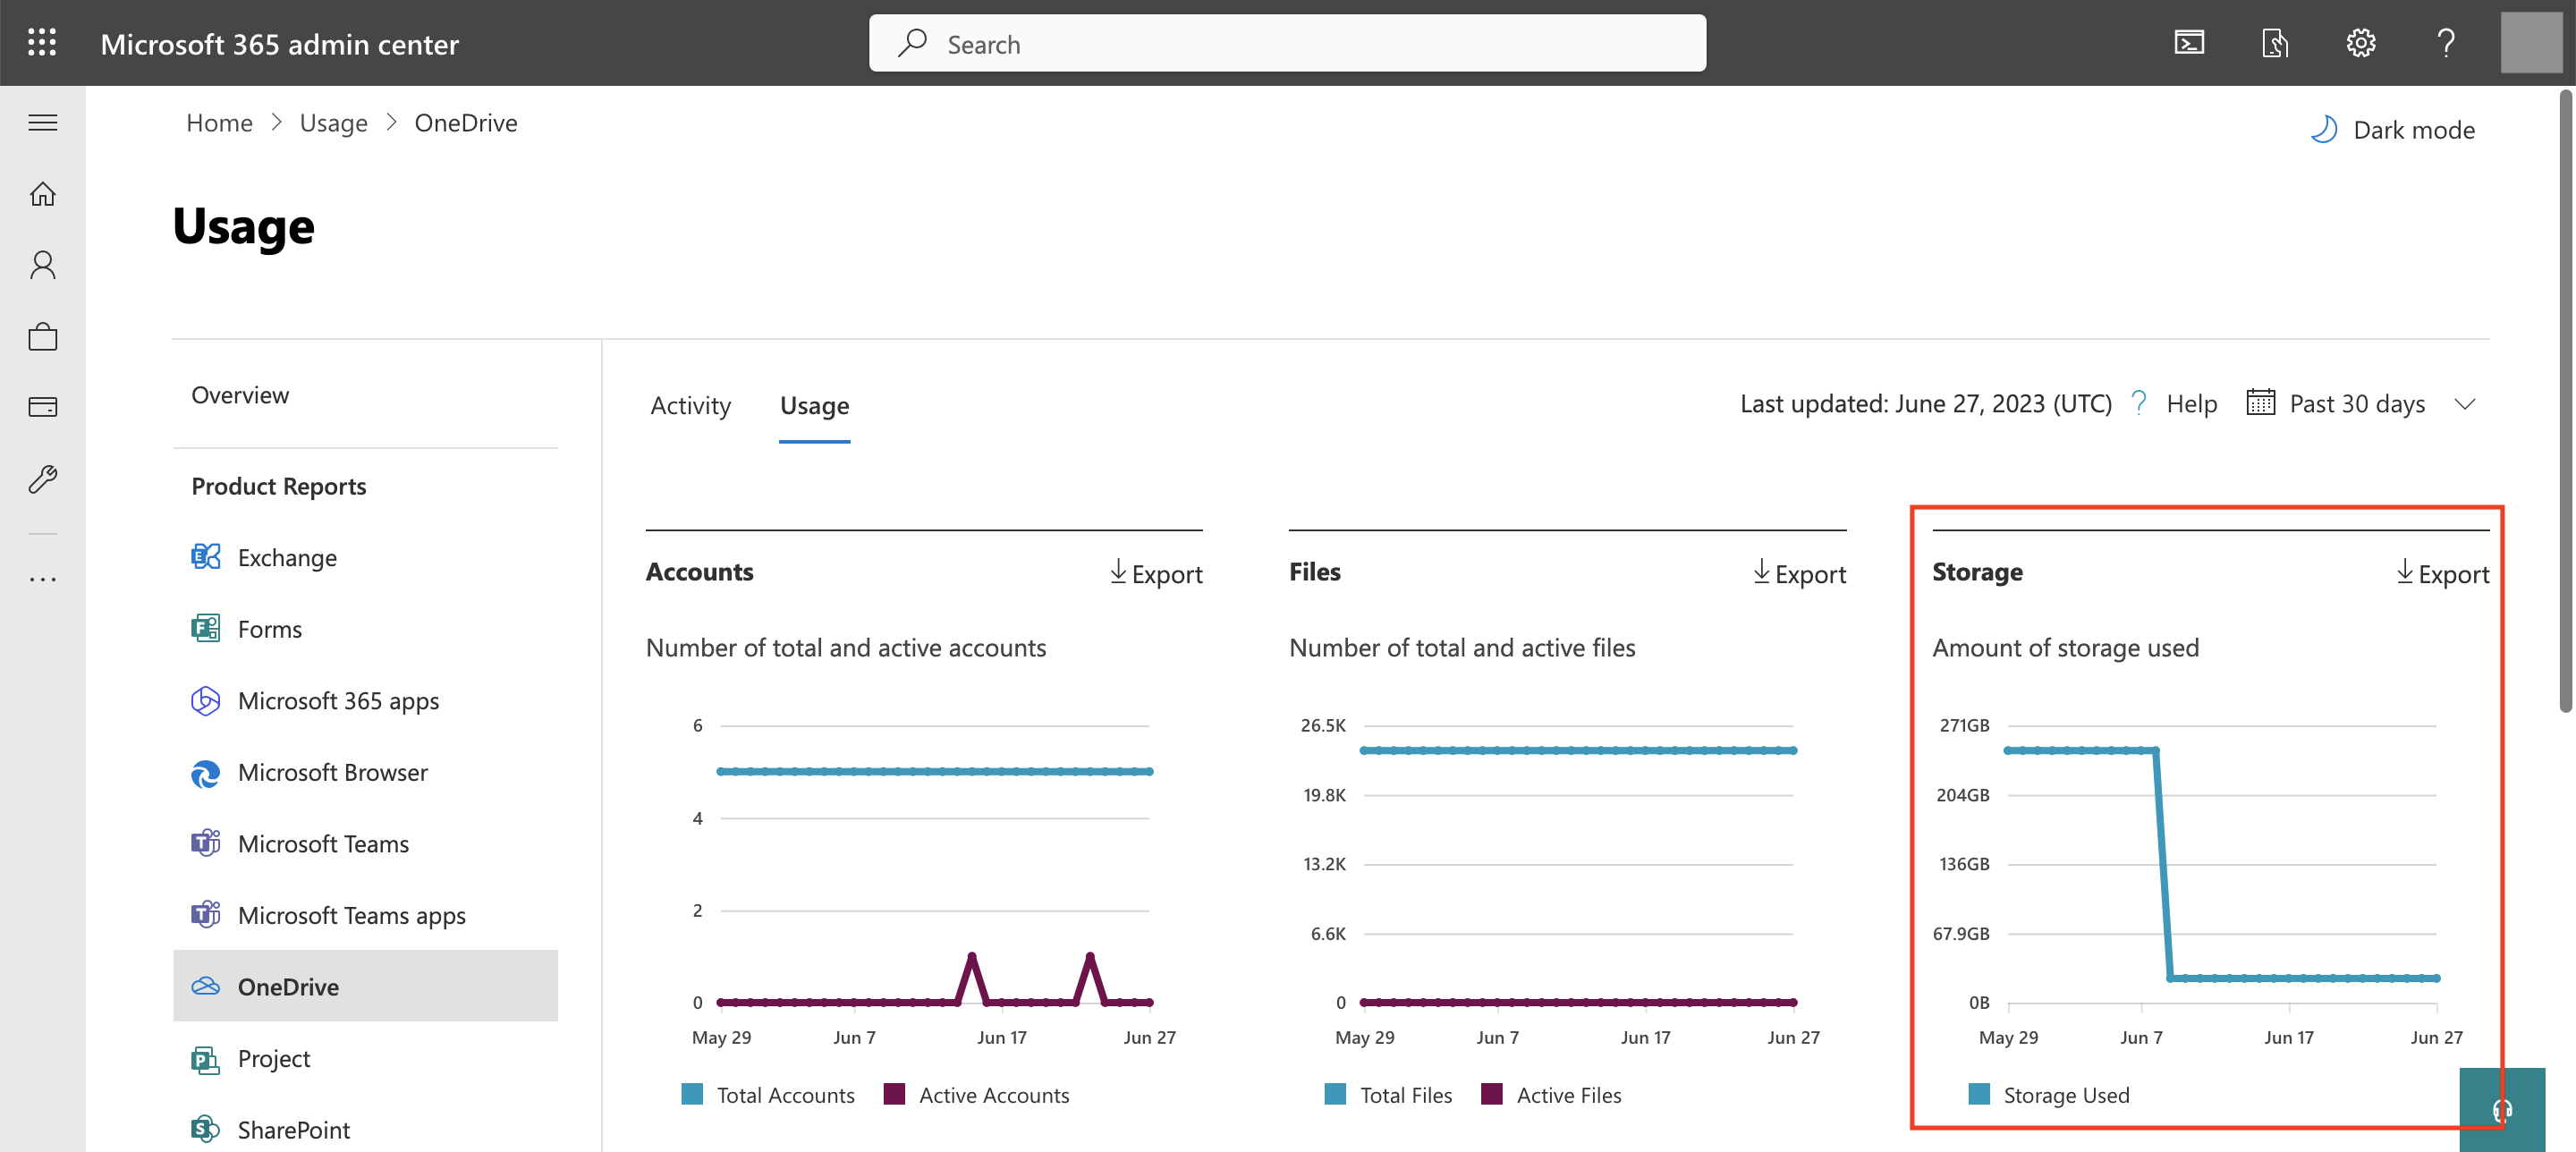Screen dimensions: 2576x1152
Task: Select the Usage tab
Action: click(x=815, y=405)
